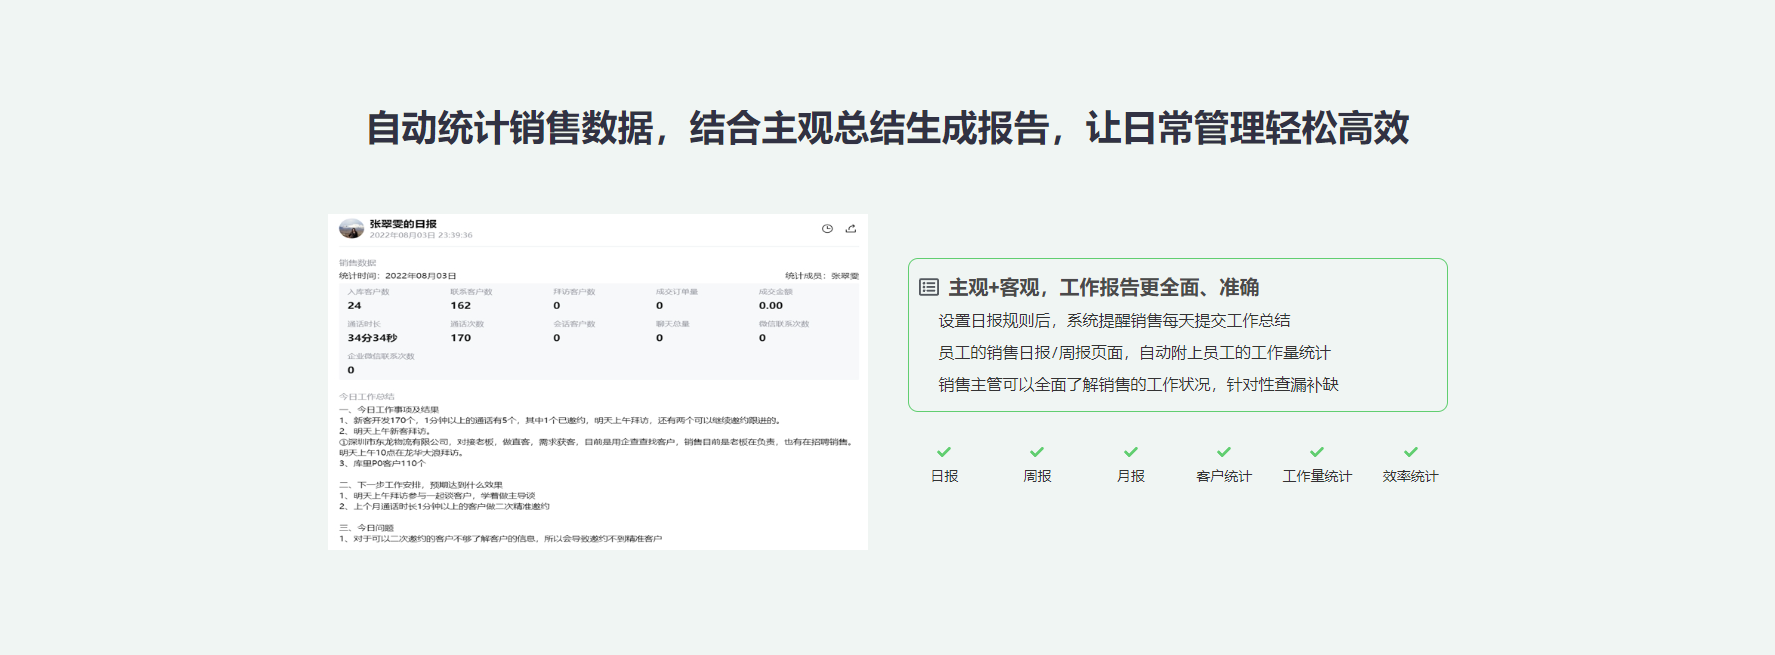
Task: Open the 工作量统计 item
Action: click(x=1317, y=477)
